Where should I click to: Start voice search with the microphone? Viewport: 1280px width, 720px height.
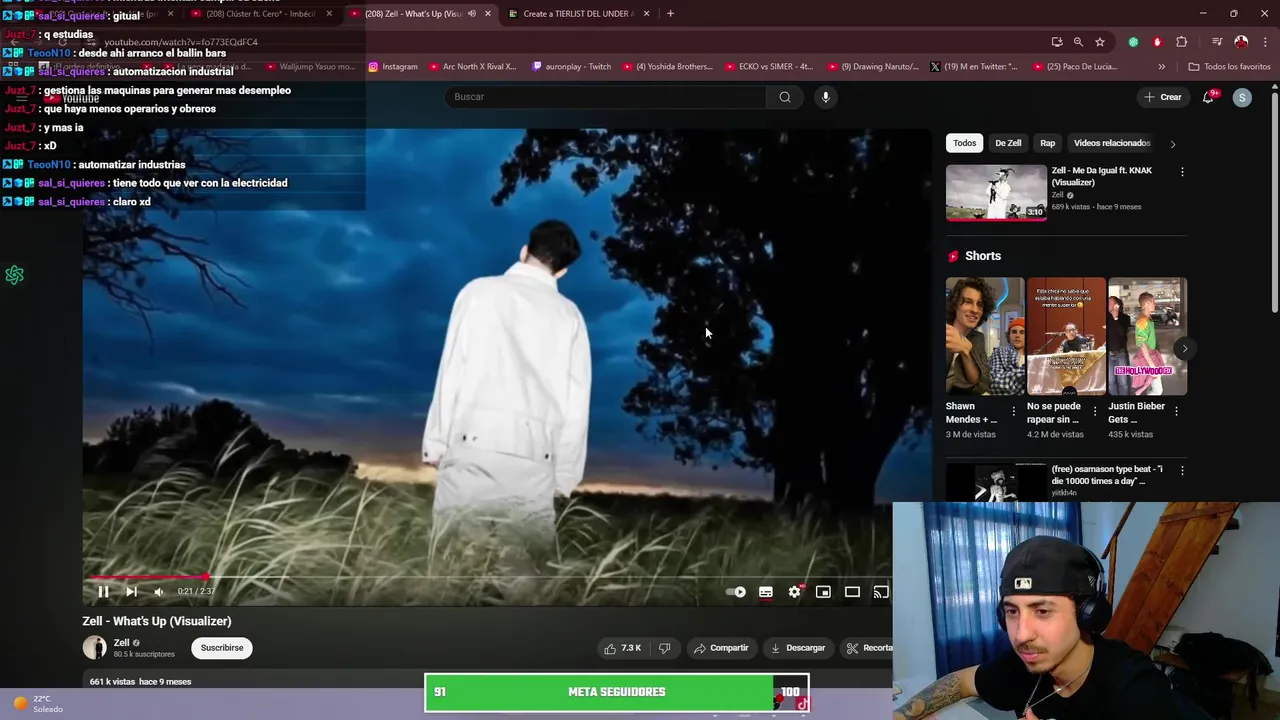[826, 97]
